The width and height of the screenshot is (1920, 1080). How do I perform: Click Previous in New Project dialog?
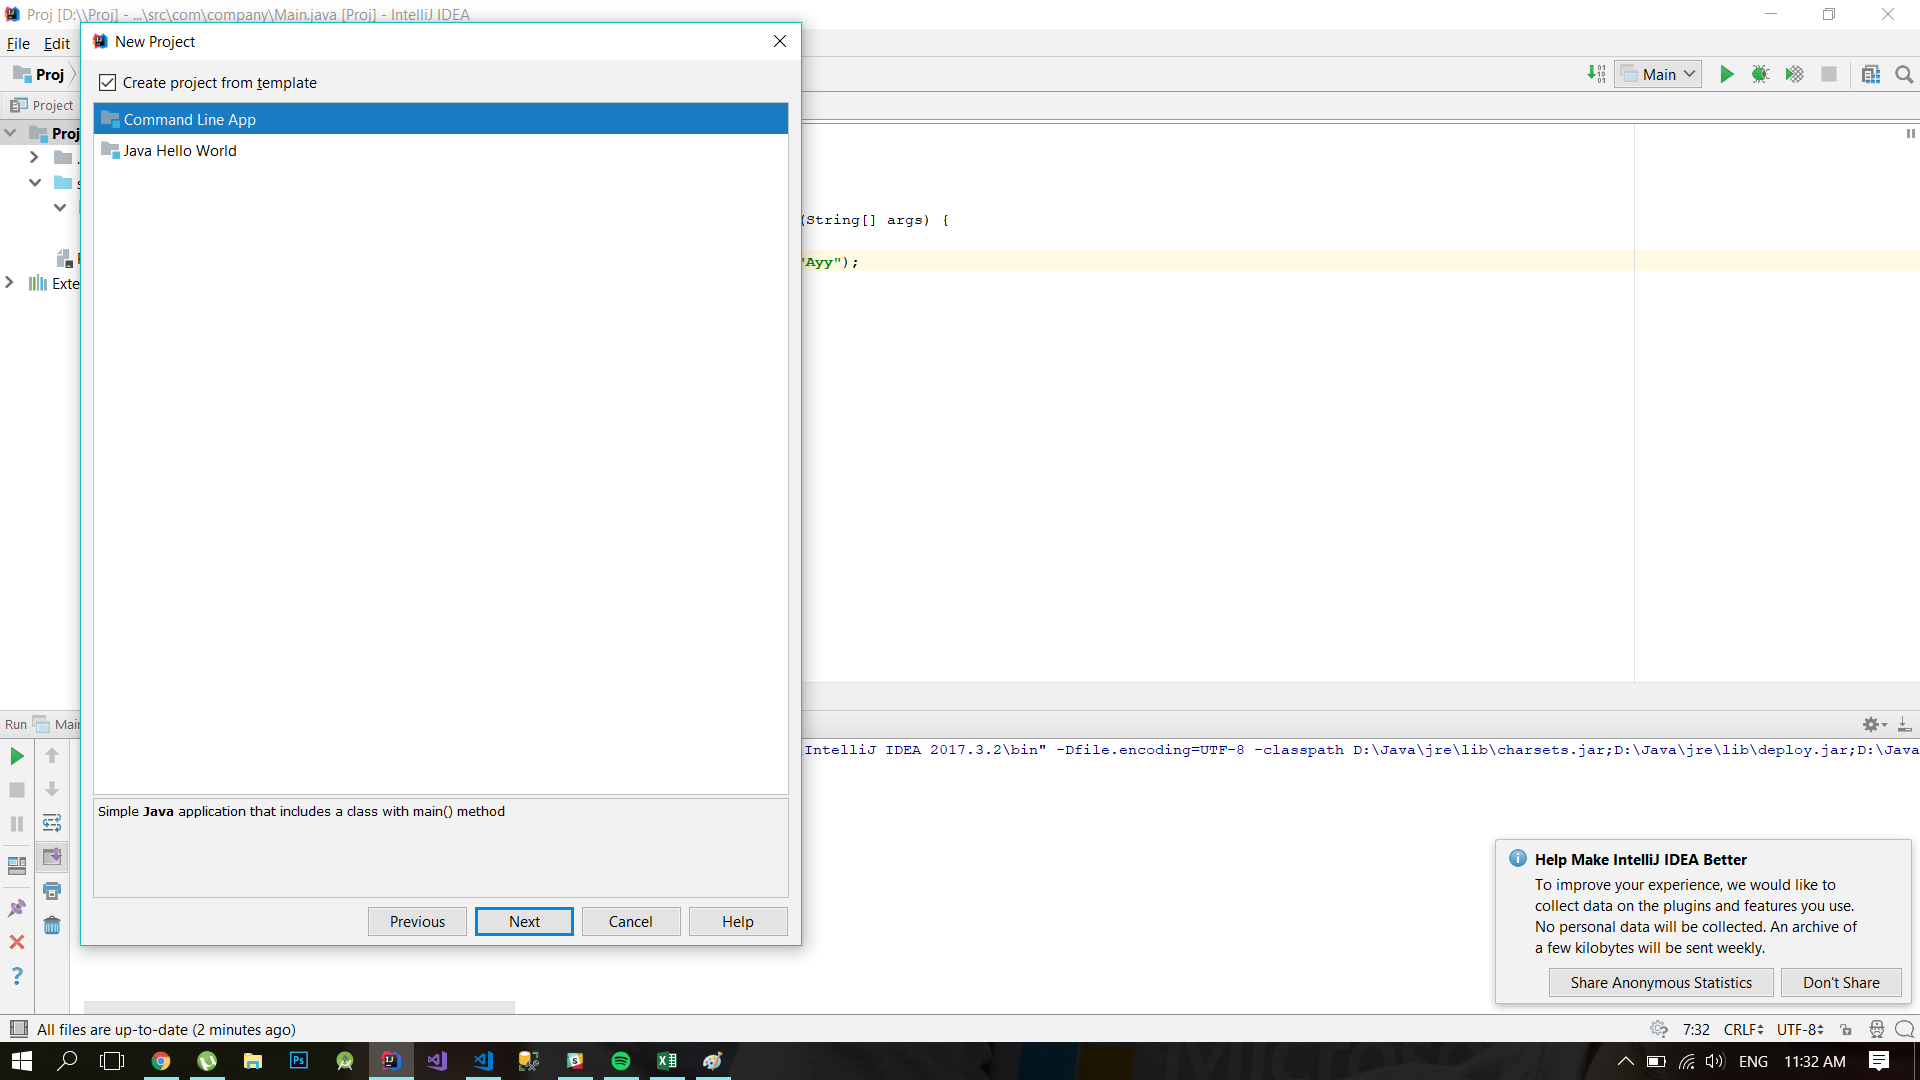coord(417,921)
